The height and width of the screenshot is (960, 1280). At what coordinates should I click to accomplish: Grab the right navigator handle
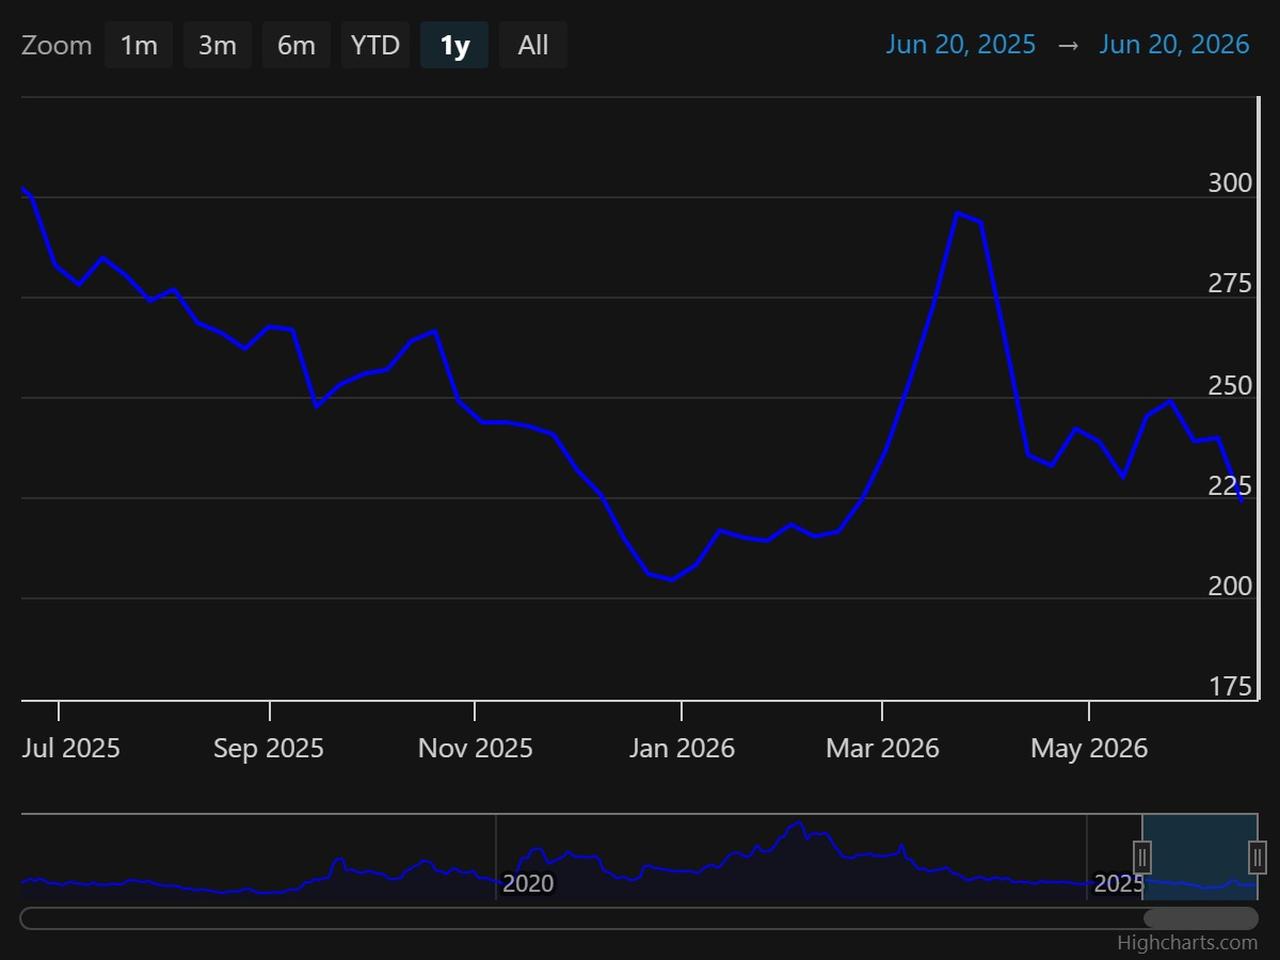(x=1257, y=857)
